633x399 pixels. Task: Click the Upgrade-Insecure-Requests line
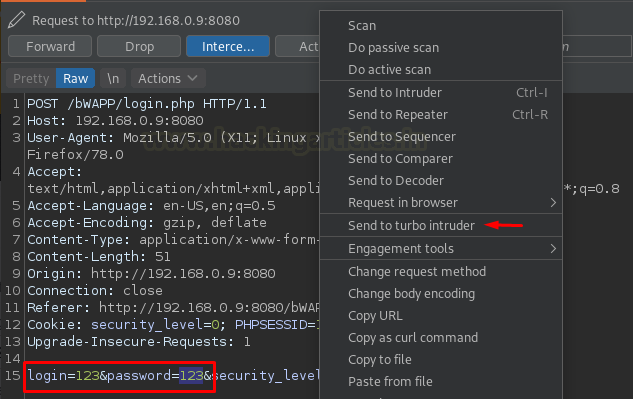click(139, 342)
